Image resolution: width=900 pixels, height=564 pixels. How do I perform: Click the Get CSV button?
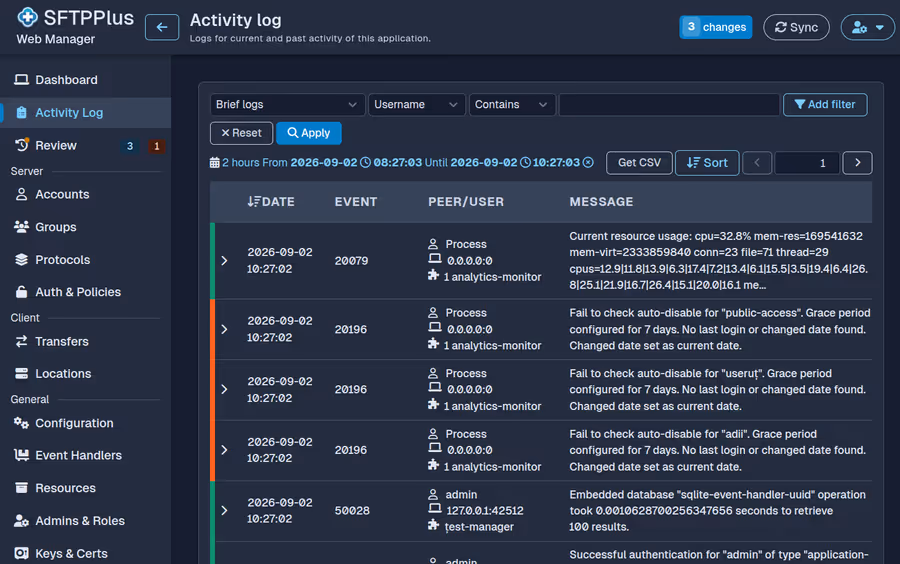coord(639,163)
